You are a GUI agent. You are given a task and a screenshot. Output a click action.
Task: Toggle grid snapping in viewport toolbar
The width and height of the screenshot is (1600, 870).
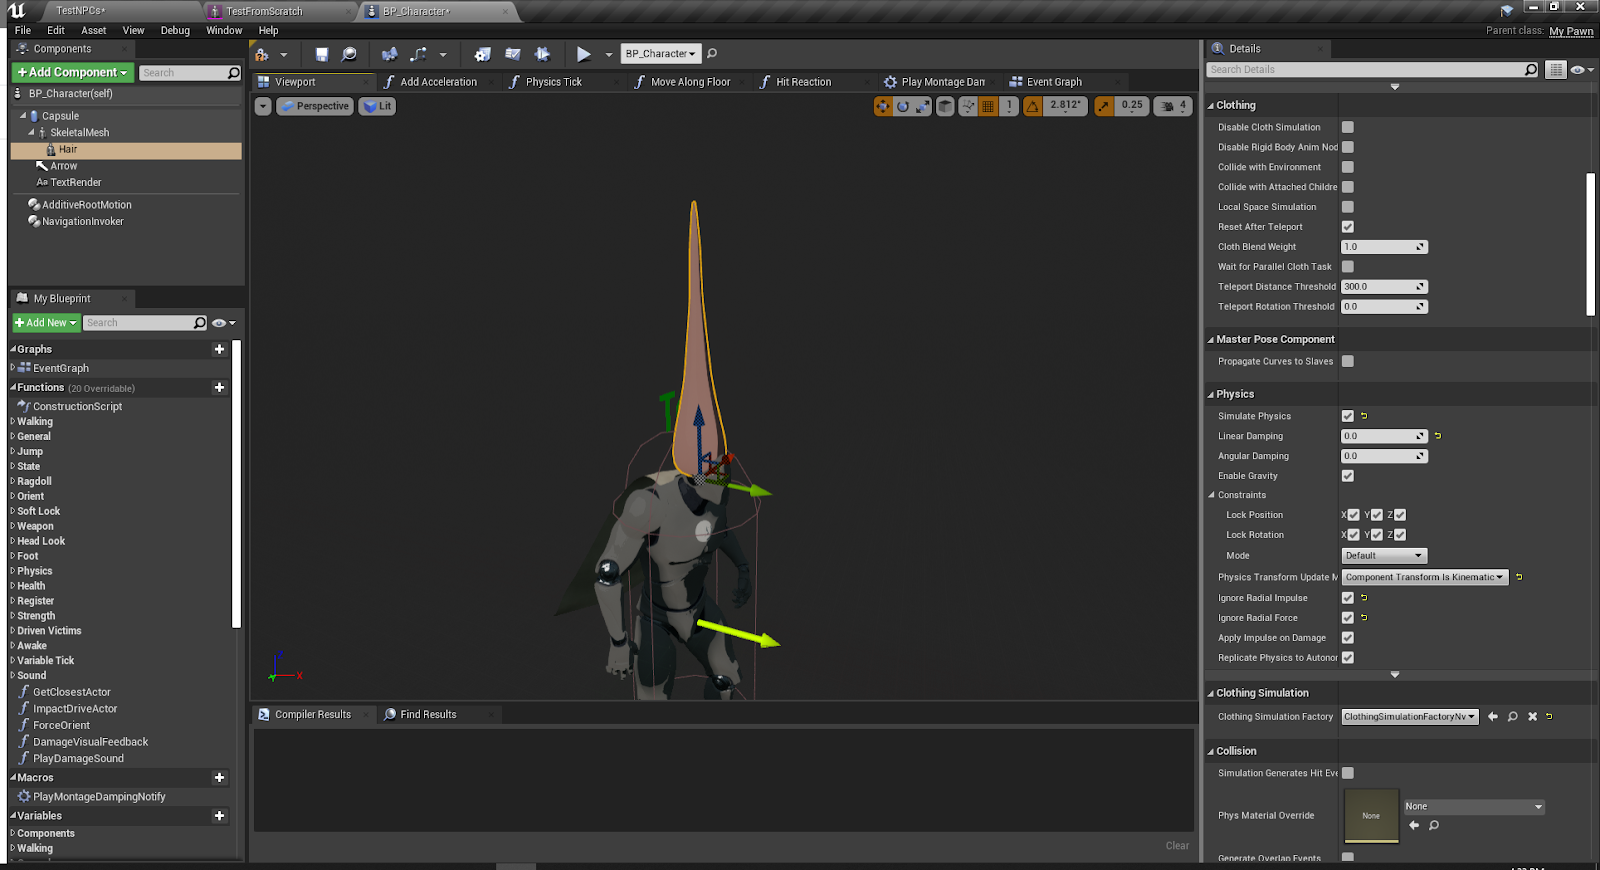[988, 106]
